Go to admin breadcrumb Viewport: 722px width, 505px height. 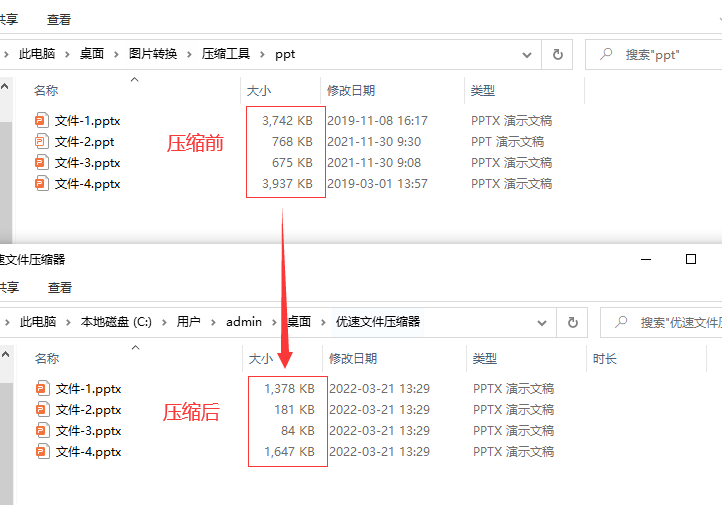click(x=244, y=322)
